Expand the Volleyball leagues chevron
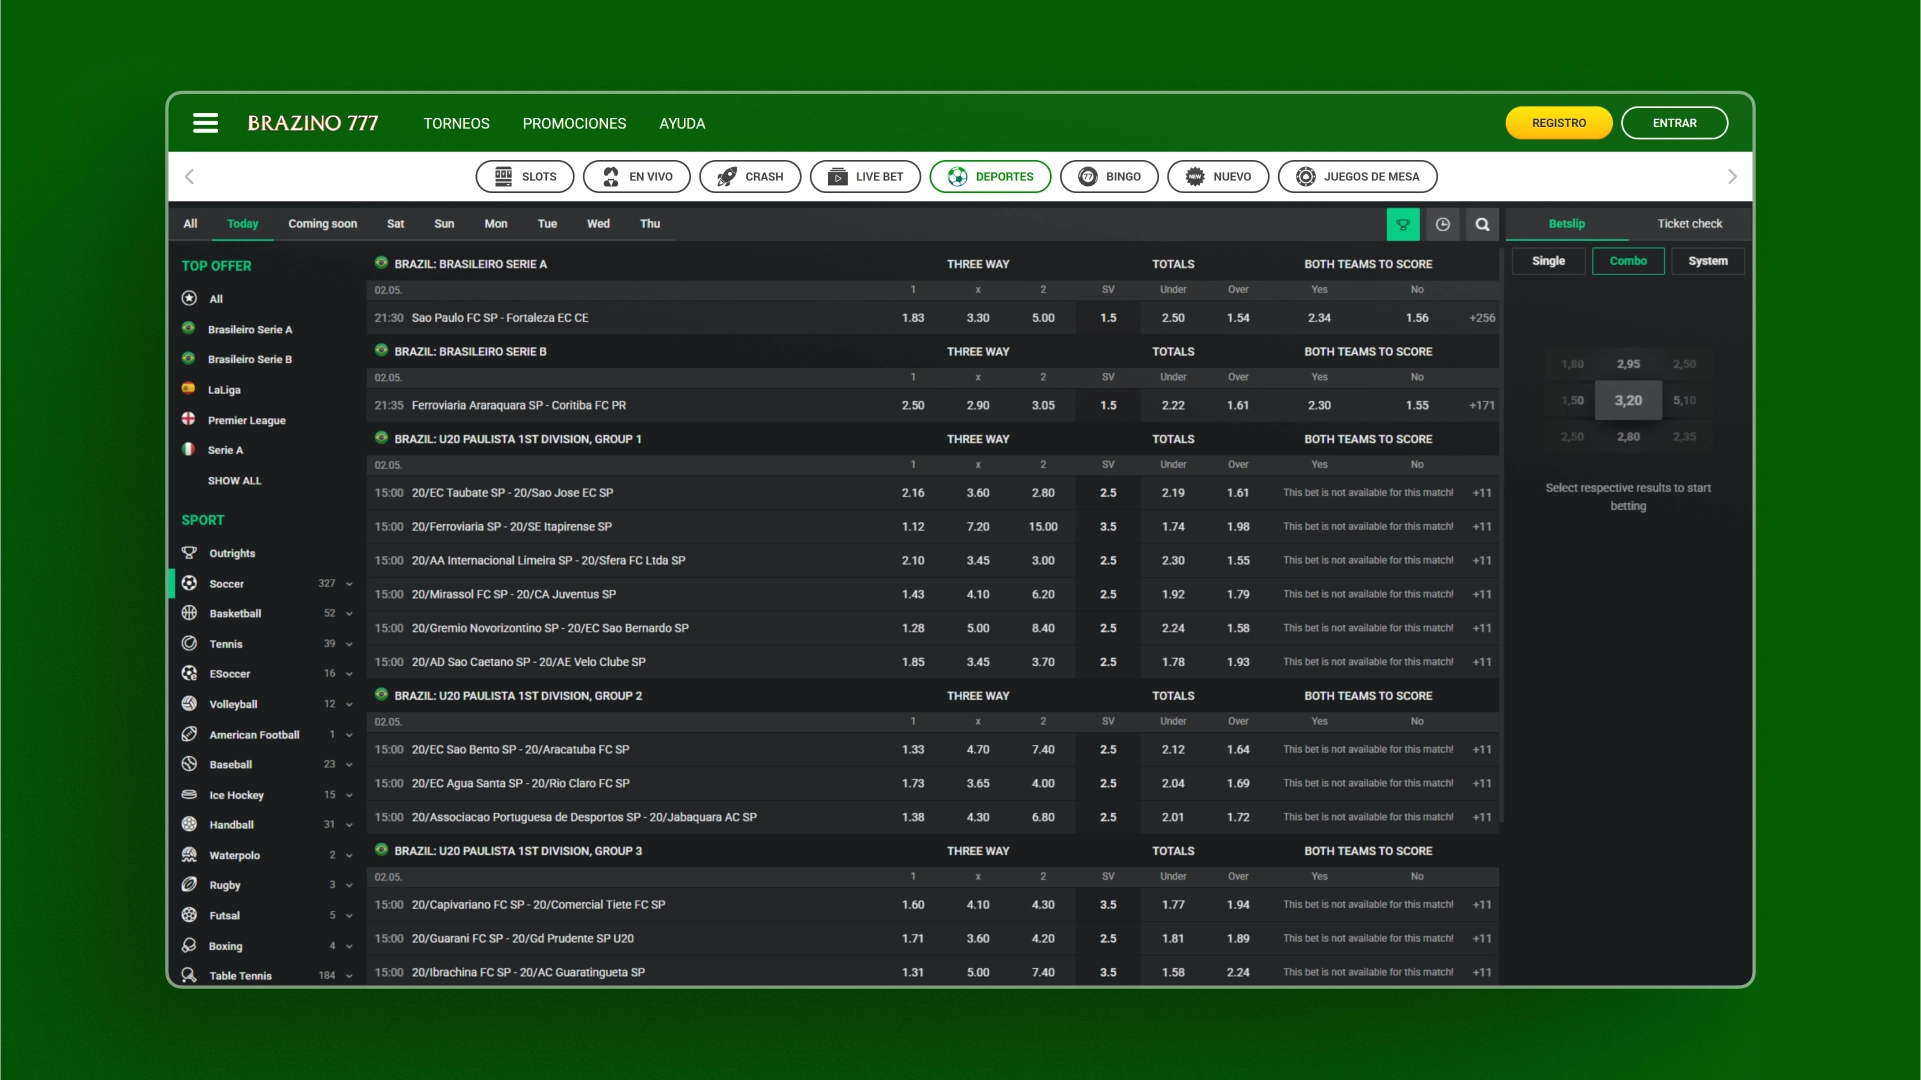This screenshot has width=1921, height=1080. [349, 705]
